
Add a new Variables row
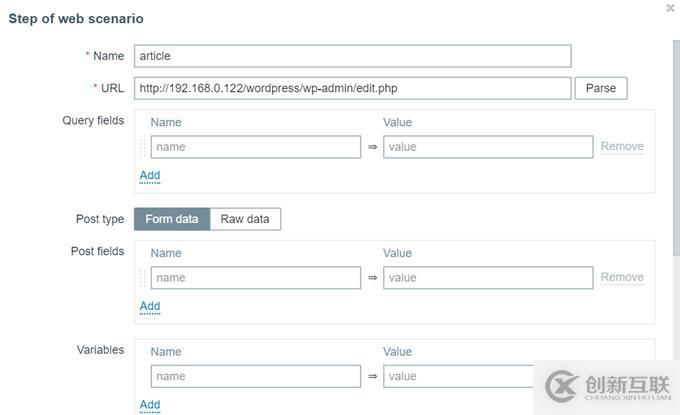pyautogui.click(x=150, y=405)
